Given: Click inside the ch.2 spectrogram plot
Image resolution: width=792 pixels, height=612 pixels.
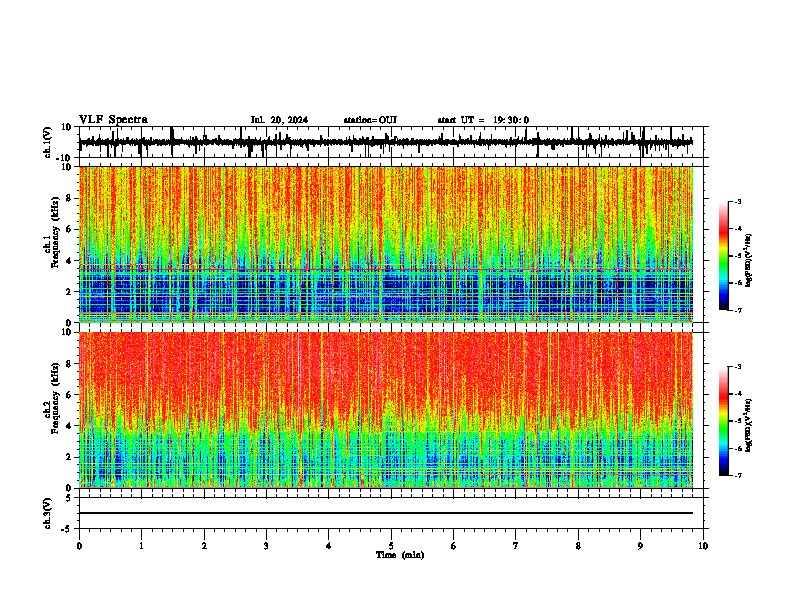Looking at the screenshot, I should pos(386,410).
